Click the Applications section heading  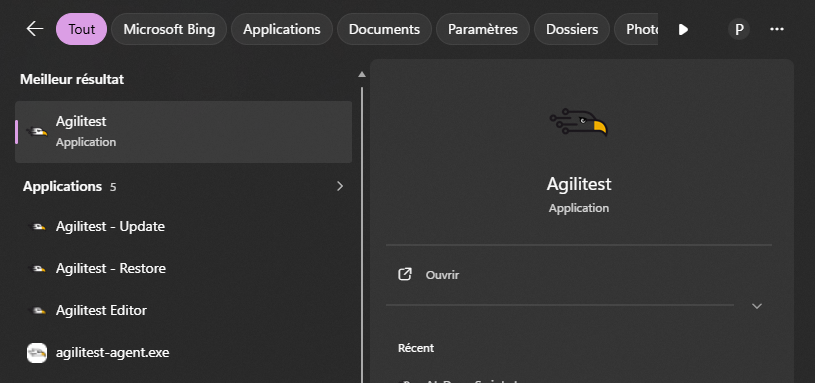pyautogui.click(x=62, y=187)
